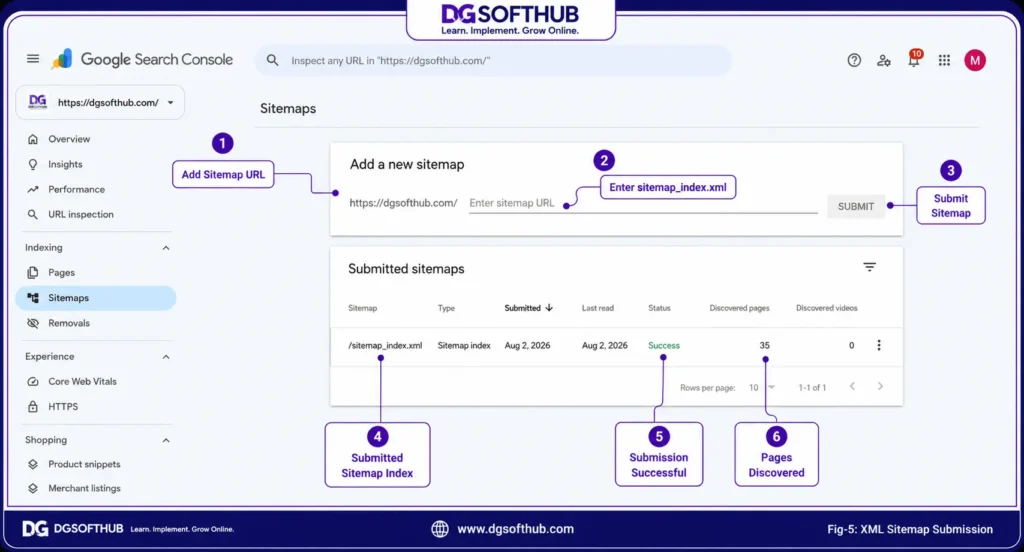
Task: Click the 1-1 of 1 pagination text
Action: (x=812, y=387)
